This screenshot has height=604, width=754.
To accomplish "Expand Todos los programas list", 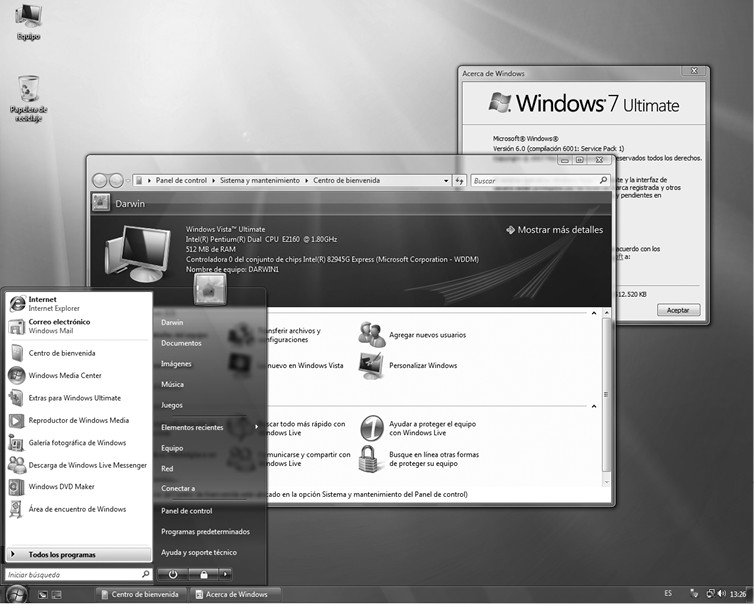I will pyautogui.click(x=62, y=554).
